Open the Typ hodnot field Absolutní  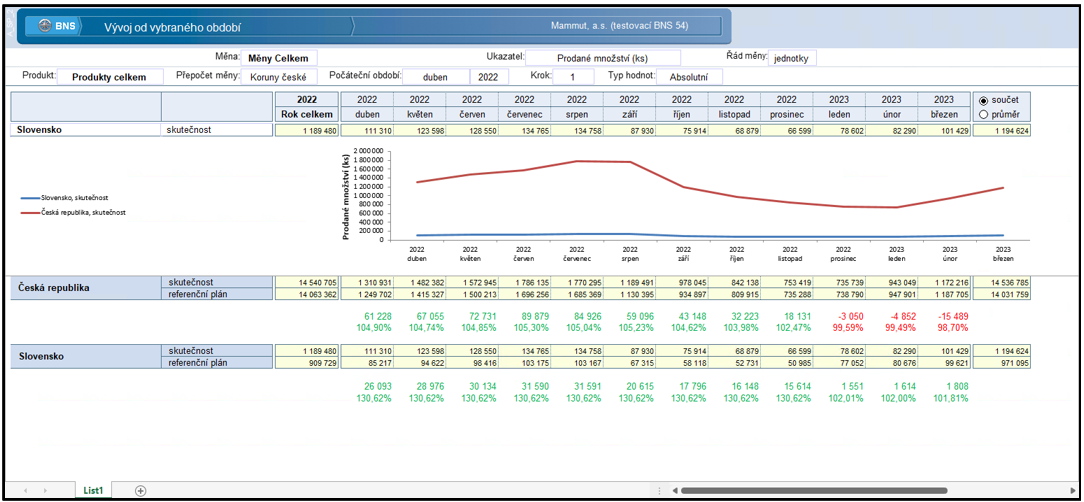(690, 77)
